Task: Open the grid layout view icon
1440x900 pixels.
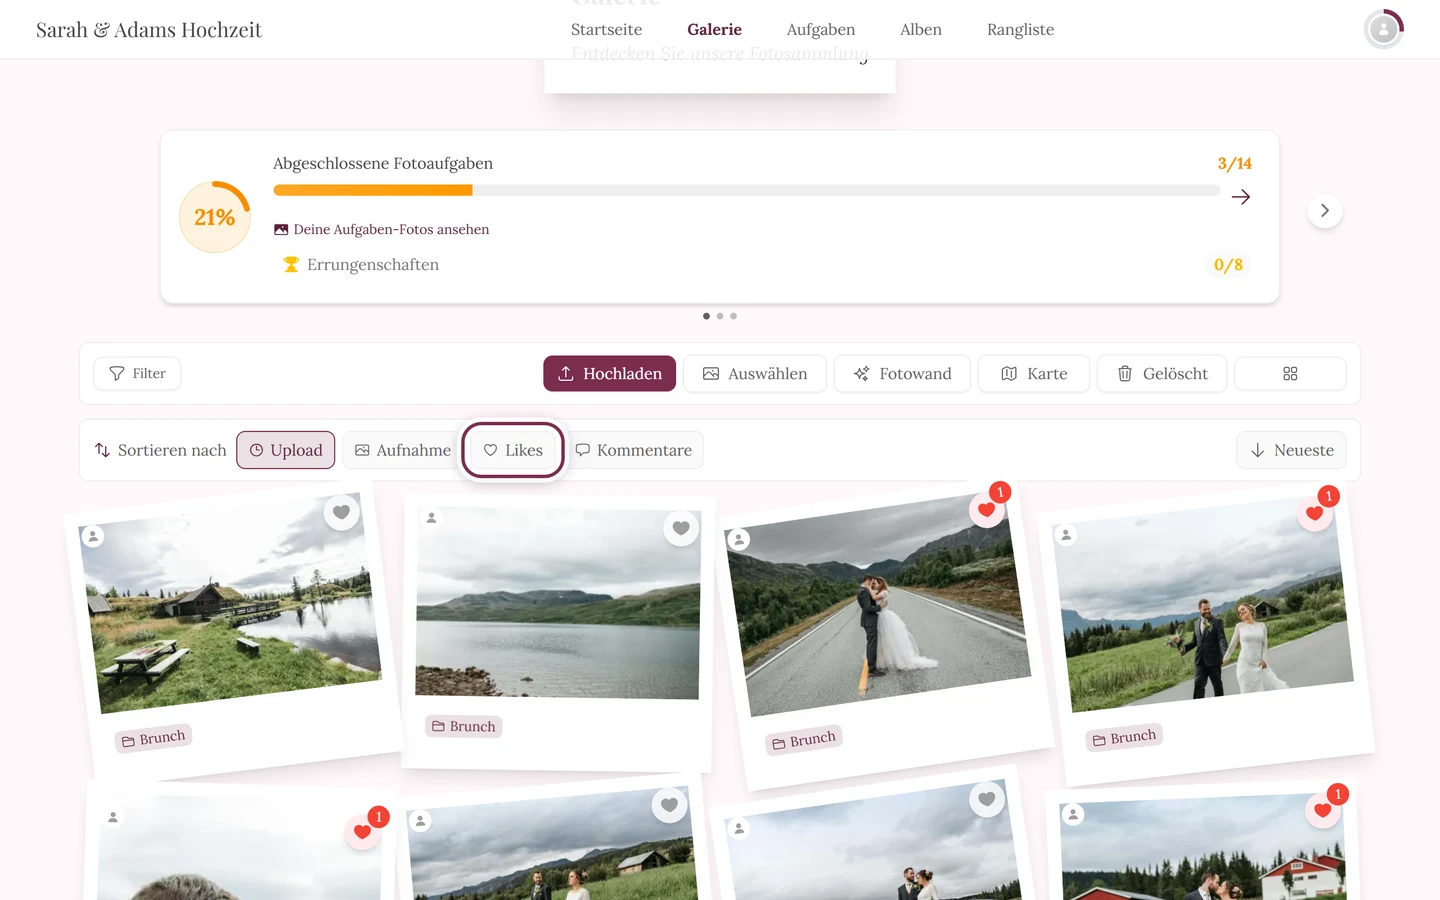Action: pyautogui.click(x=1290, y=373)
